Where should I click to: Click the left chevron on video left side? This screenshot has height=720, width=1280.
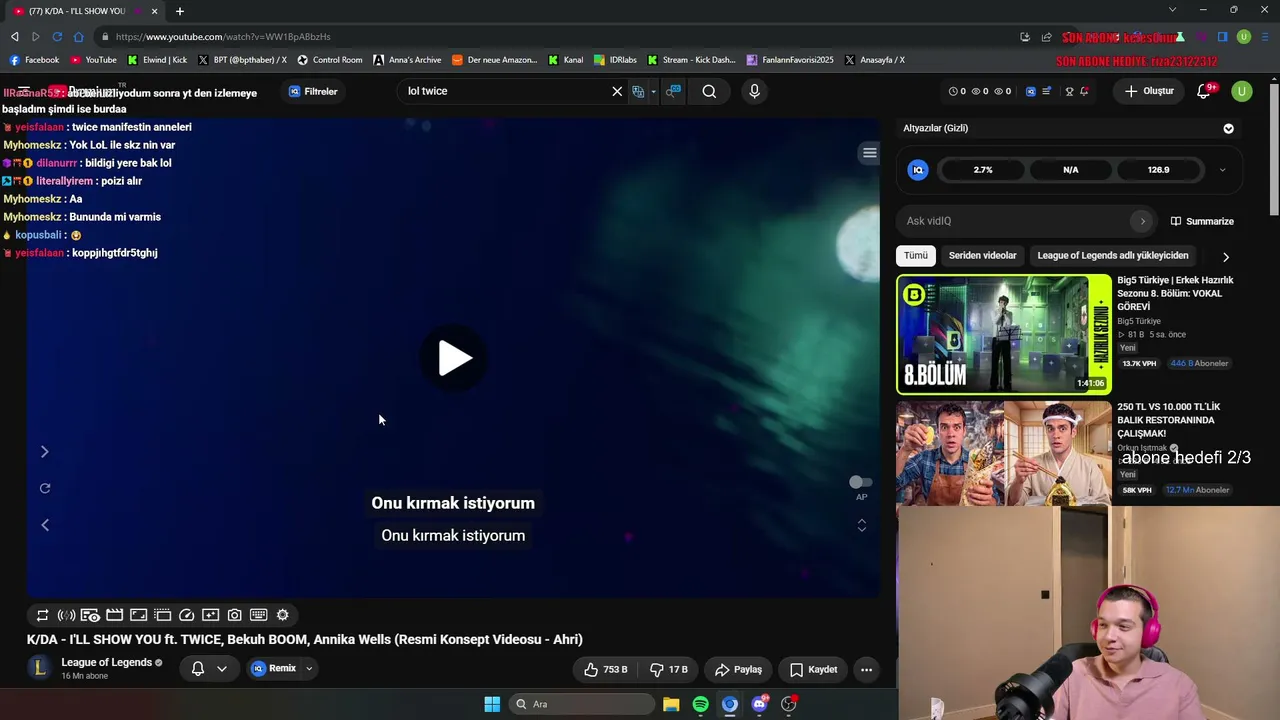click(x=45, y=524)
